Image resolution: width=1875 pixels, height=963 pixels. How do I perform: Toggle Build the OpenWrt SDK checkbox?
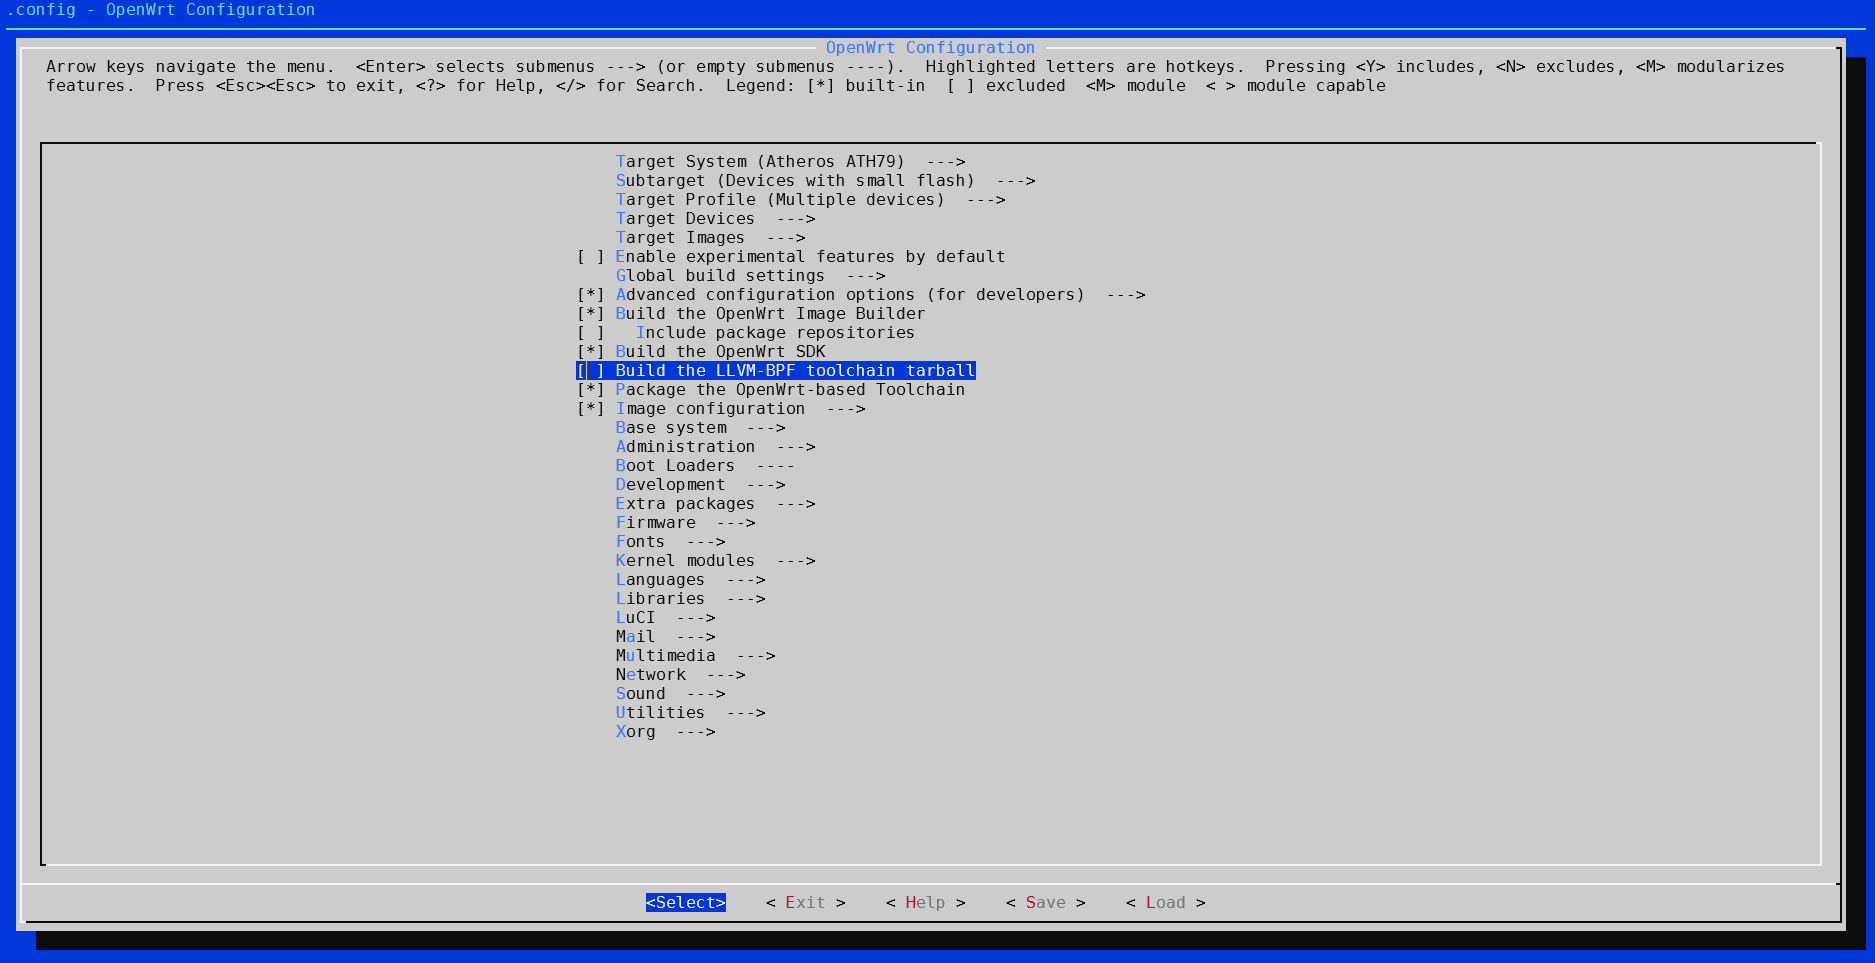coord(590,352)
